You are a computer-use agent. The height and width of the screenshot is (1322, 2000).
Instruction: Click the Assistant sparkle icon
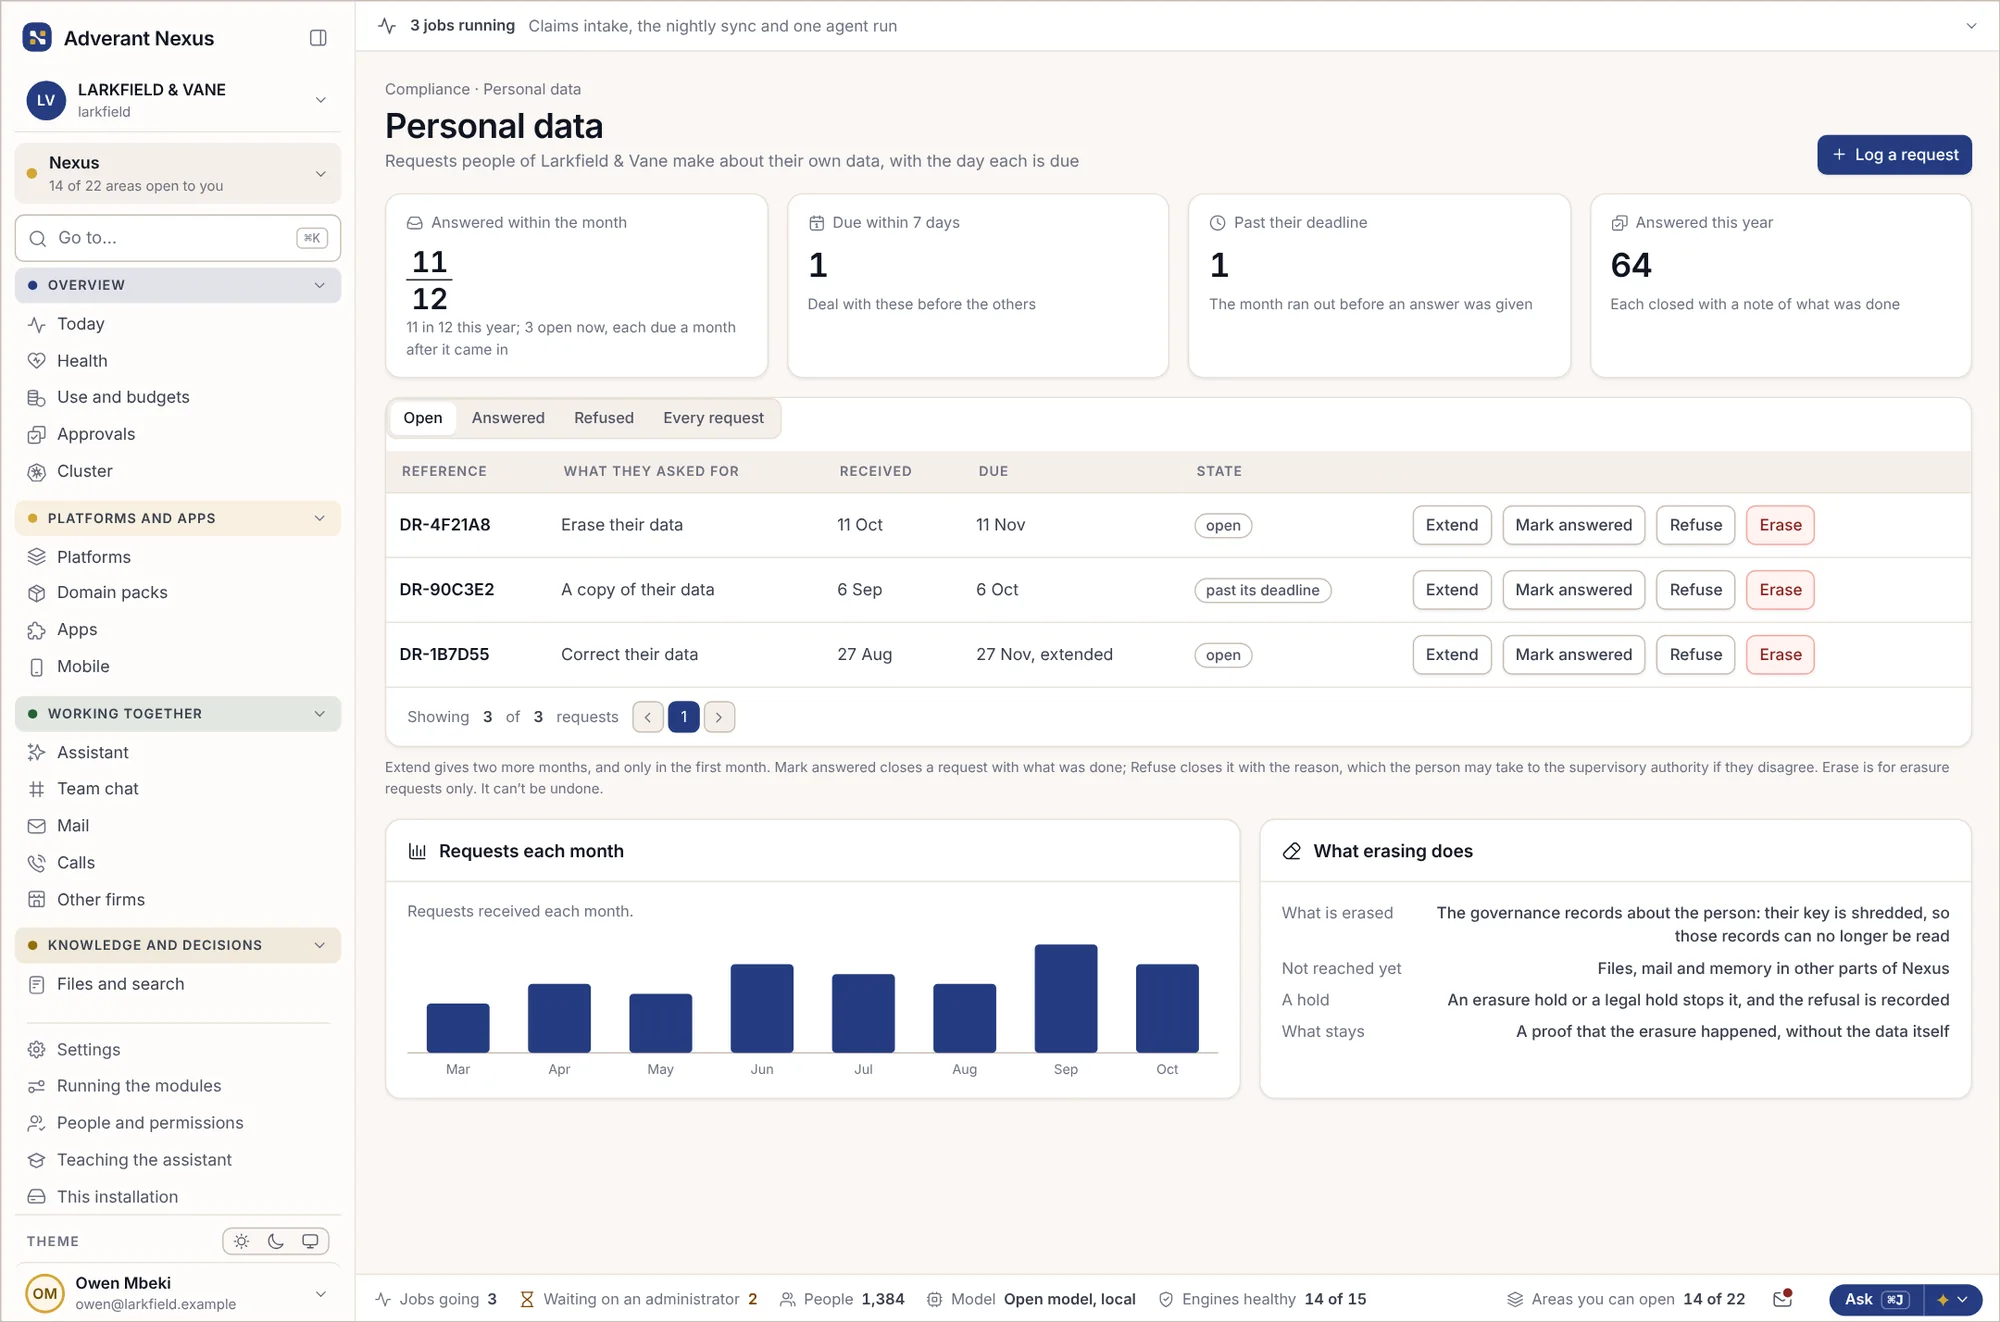click(x=37, y=753)
